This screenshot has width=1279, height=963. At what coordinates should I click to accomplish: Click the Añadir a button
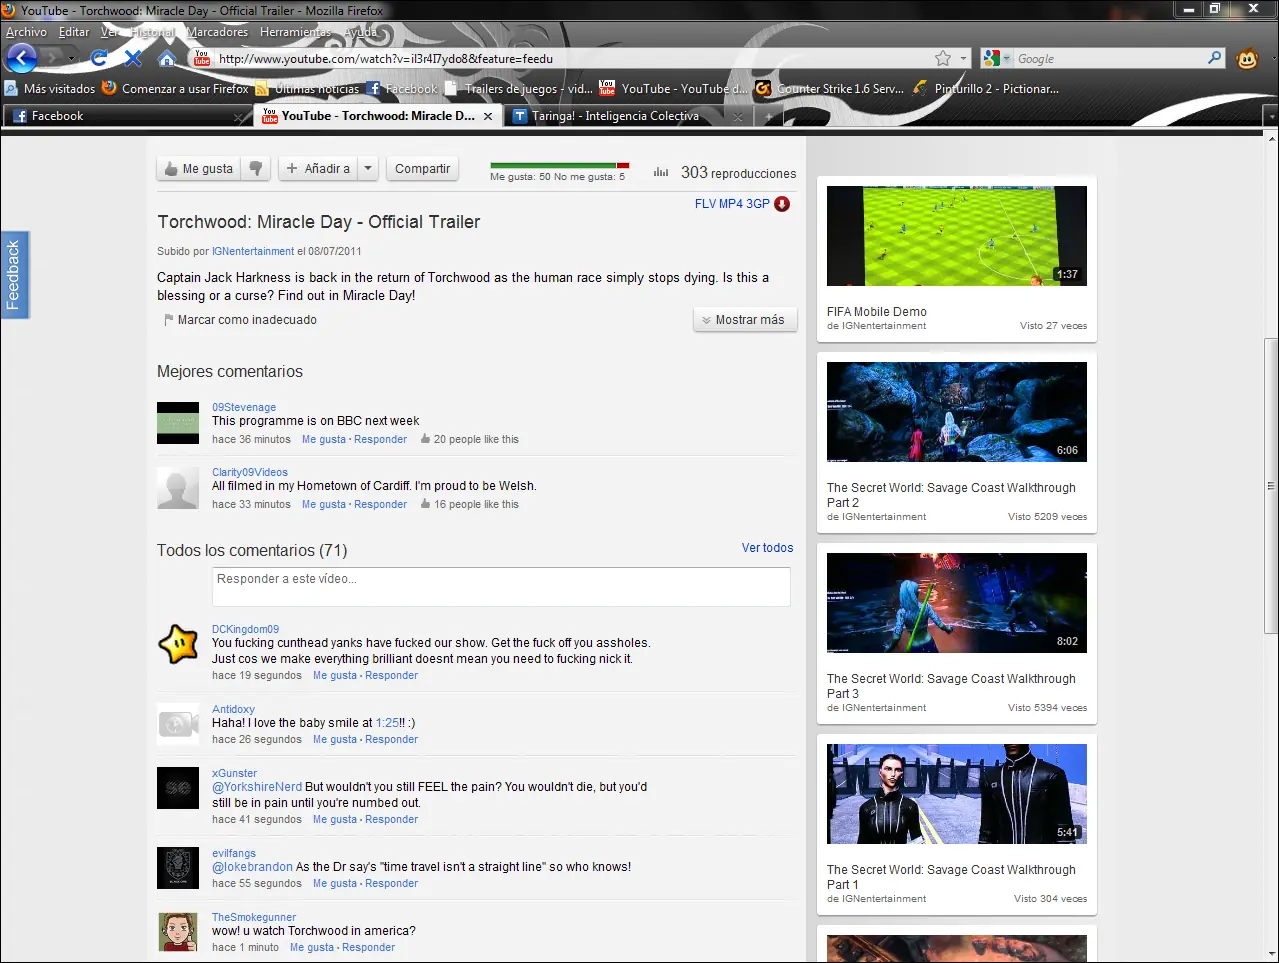[x=318, y=169]
